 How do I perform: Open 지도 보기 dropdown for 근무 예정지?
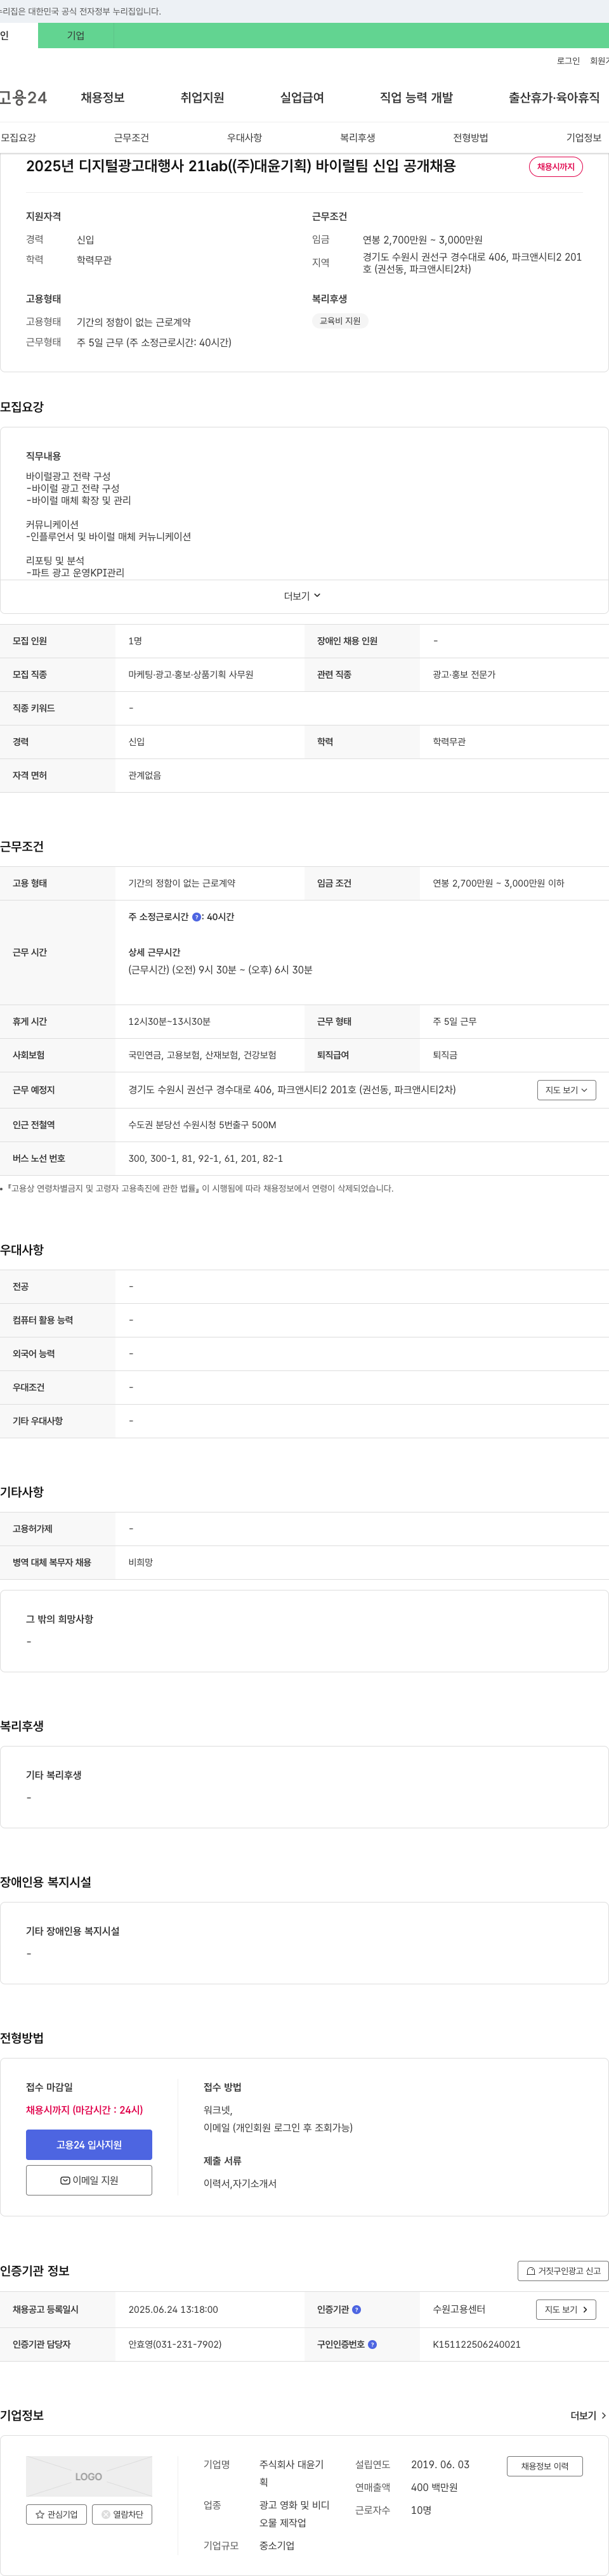click(566, 1090)
